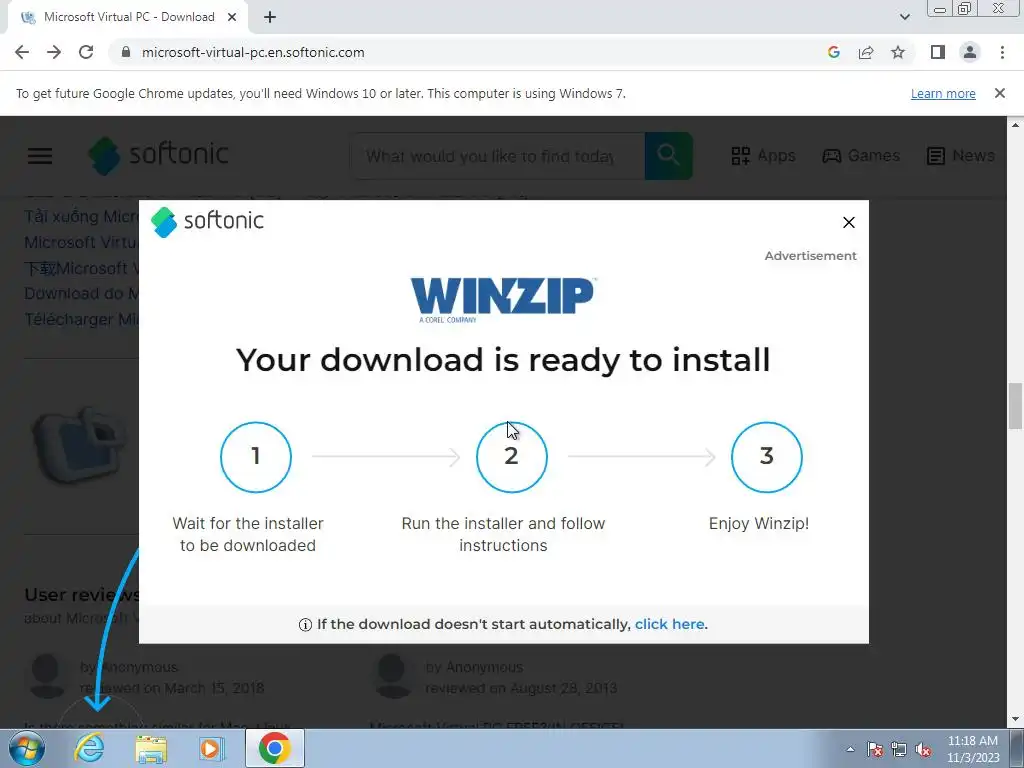
Task: Toggle the Chrome side panel
Action: point(938,52)
